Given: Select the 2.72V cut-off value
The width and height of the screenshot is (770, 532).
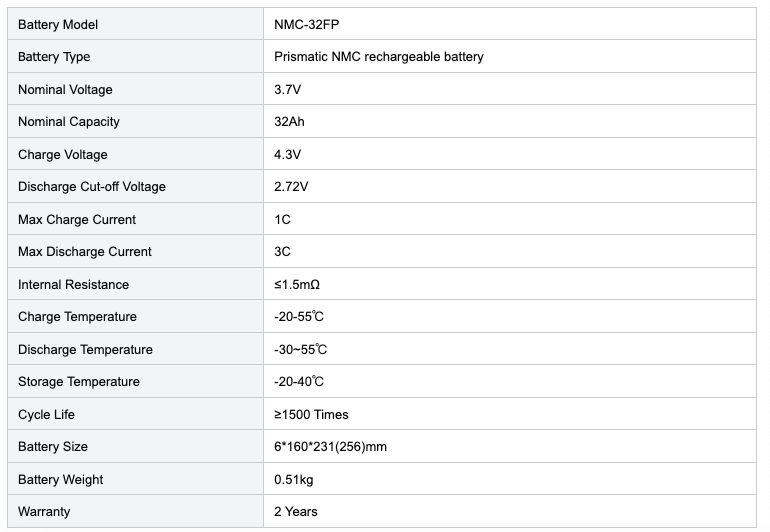Looking at the screenshot, I should [x=291, y=187].
